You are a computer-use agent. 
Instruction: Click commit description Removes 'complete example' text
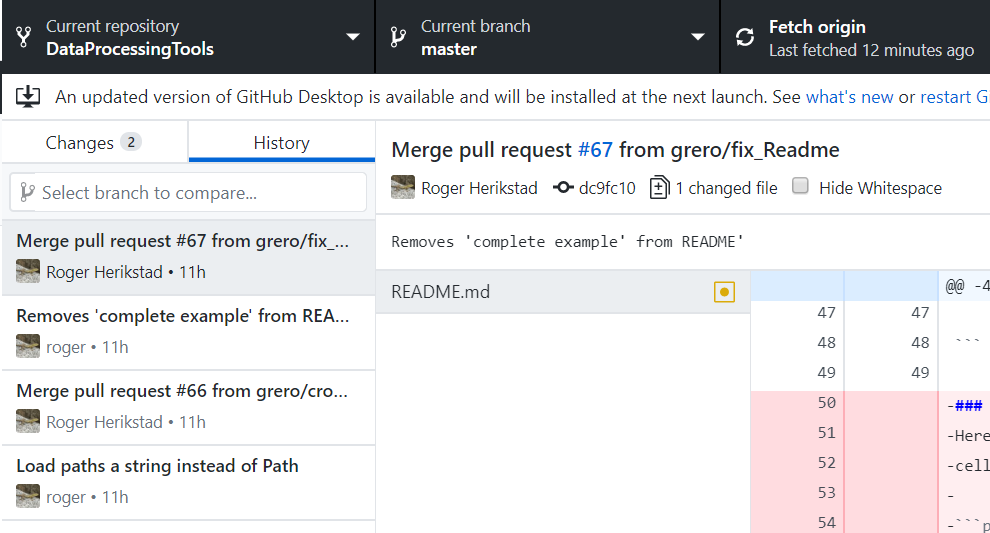tap(567, 242)
